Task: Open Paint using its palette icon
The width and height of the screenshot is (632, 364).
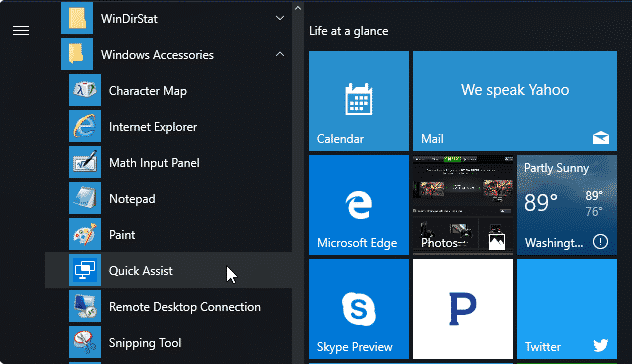Action: coord(85,234)
